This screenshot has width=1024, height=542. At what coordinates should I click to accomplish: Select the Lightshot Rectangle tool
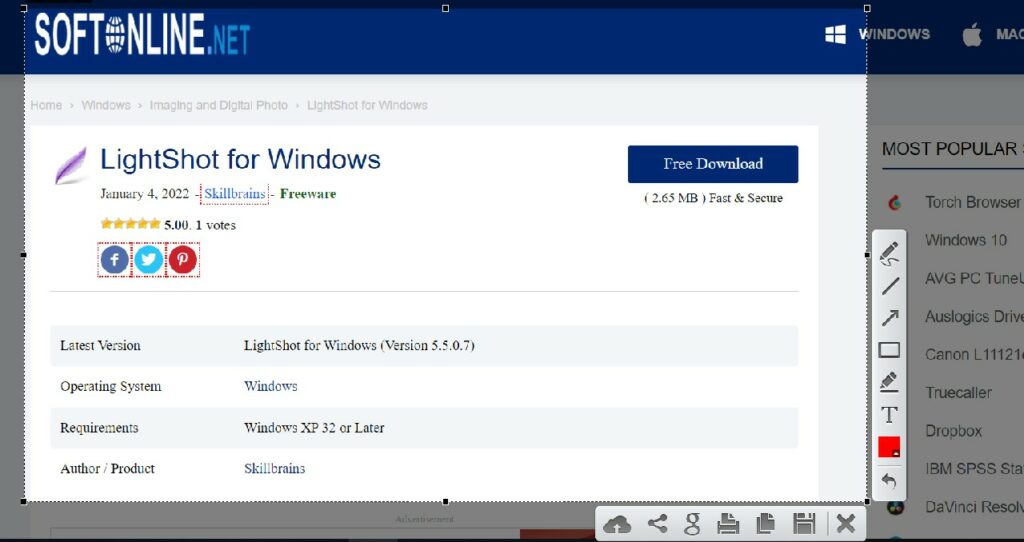point(889,350)
